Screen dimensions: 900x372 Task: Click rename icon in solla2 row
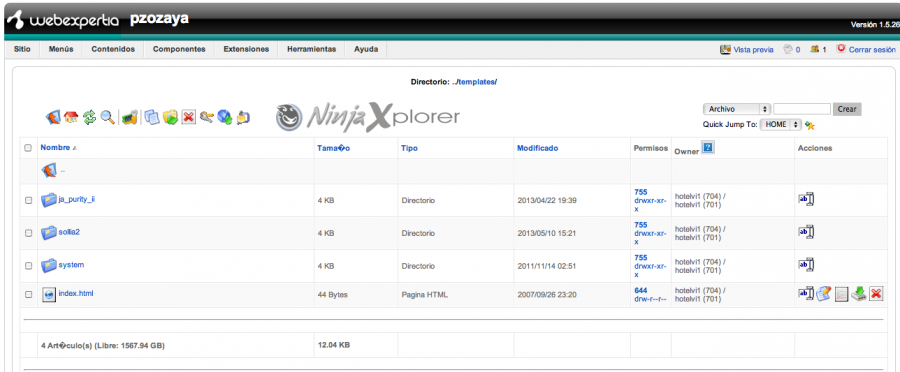[x=806, y=232]
